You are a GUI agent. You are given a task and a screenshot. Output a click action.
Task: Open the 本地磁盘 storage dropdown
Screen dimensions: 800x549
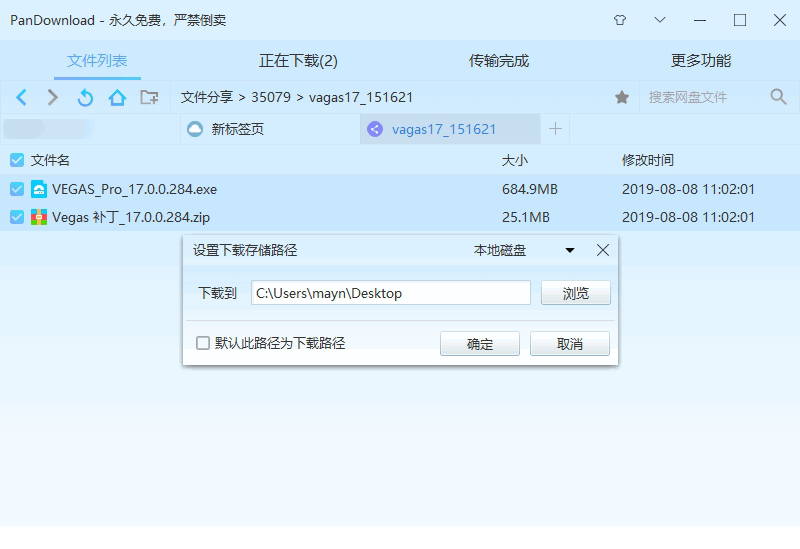click(x=524, y=251)
